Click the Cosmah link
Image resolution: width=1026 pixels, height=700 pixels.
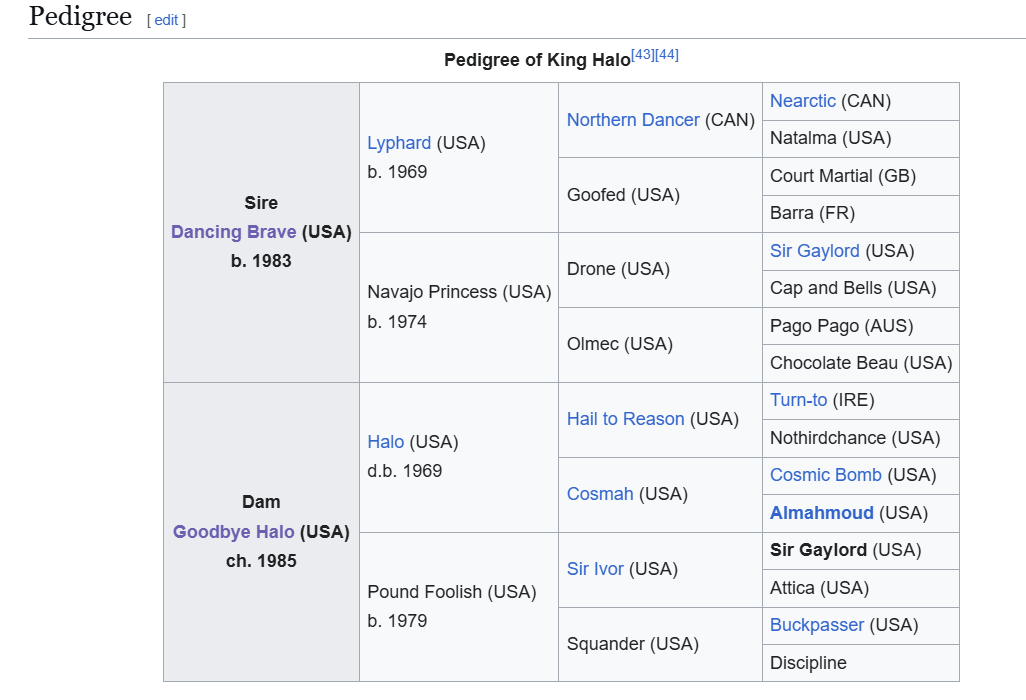(600, 493)
